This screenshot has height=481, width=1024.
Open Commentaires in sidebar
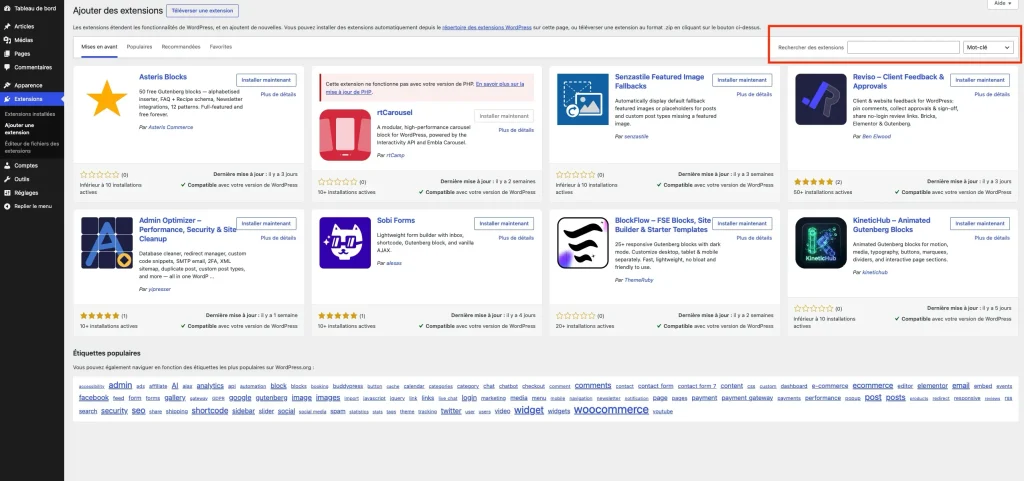[x=32, y=67]
